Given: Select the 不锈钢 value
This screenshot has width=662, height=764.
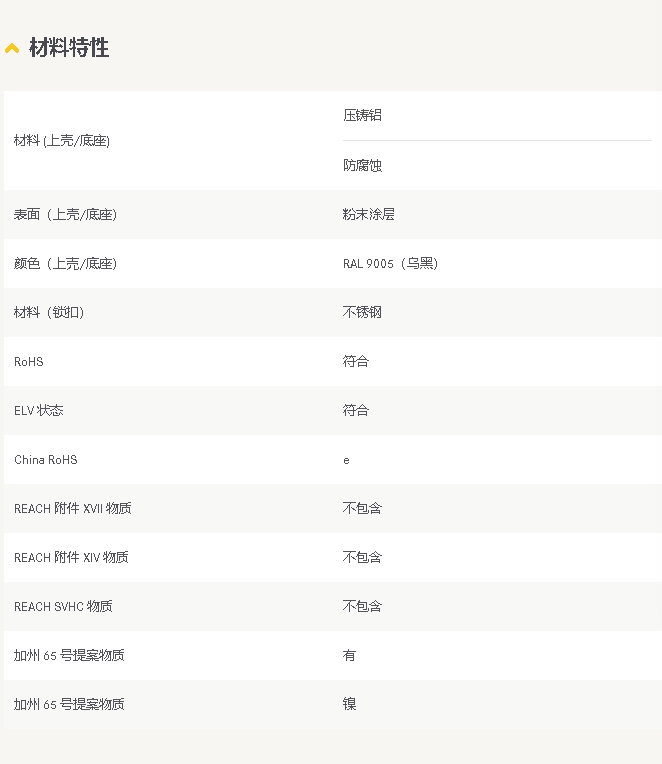Looking at the screenshot, I should coord(362,312).
